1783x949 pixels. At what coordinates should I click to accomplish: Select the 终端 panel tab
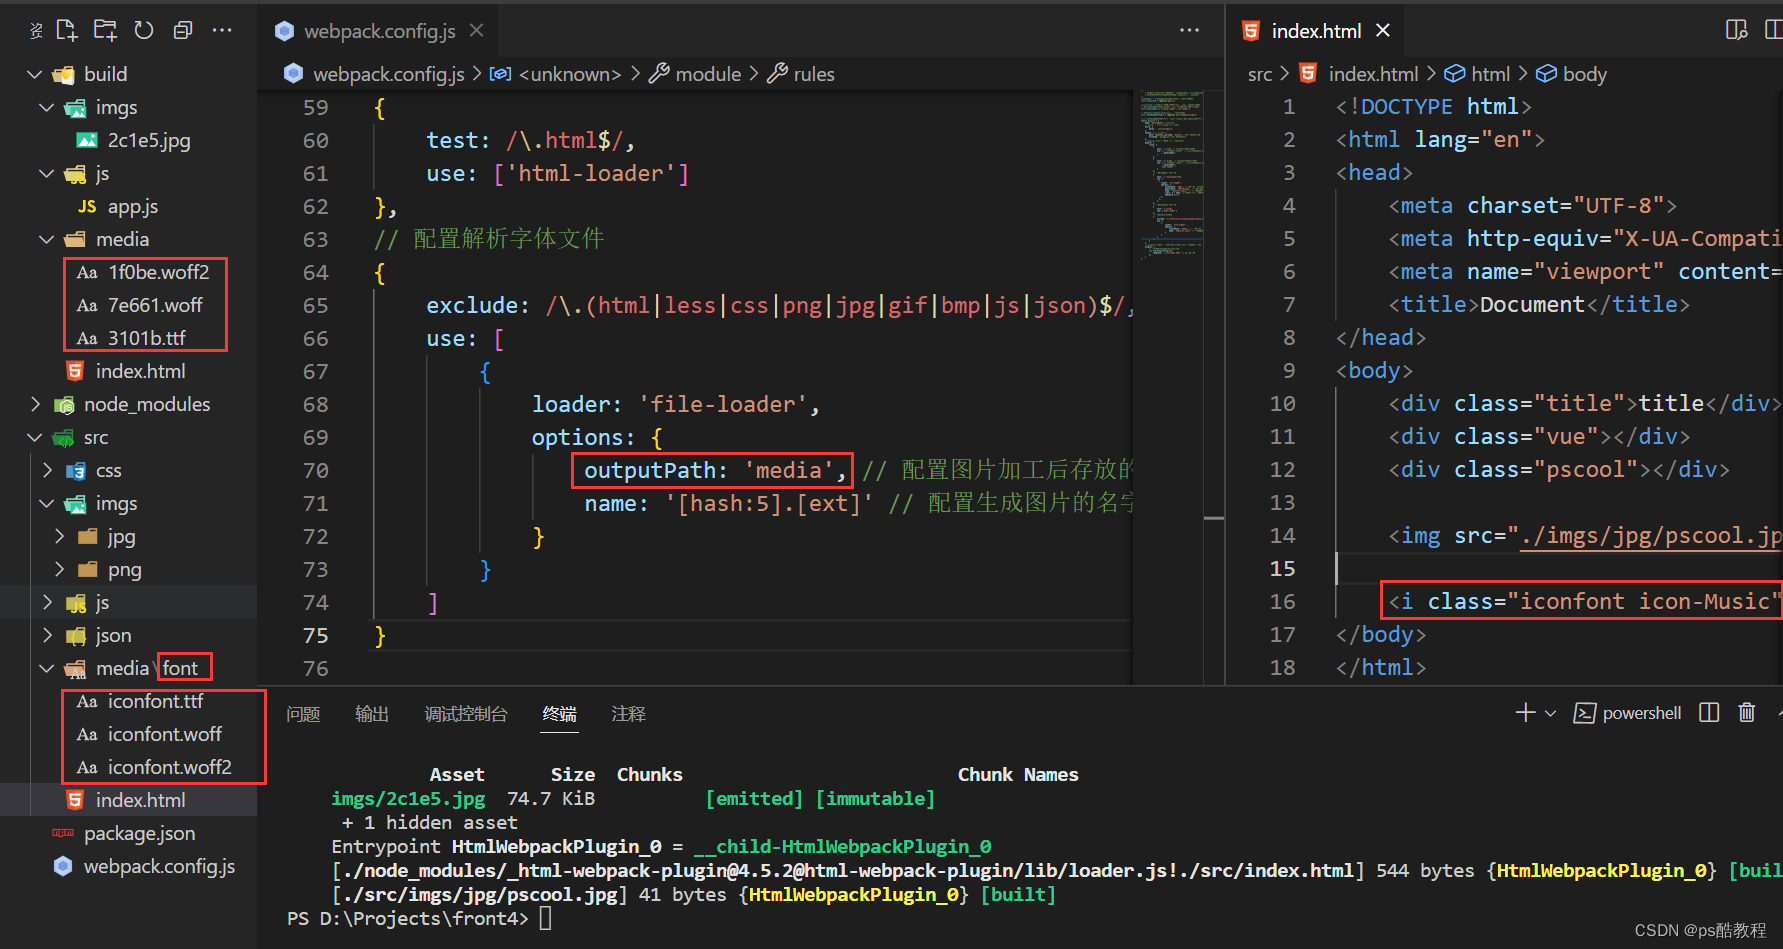coord(559,714)
